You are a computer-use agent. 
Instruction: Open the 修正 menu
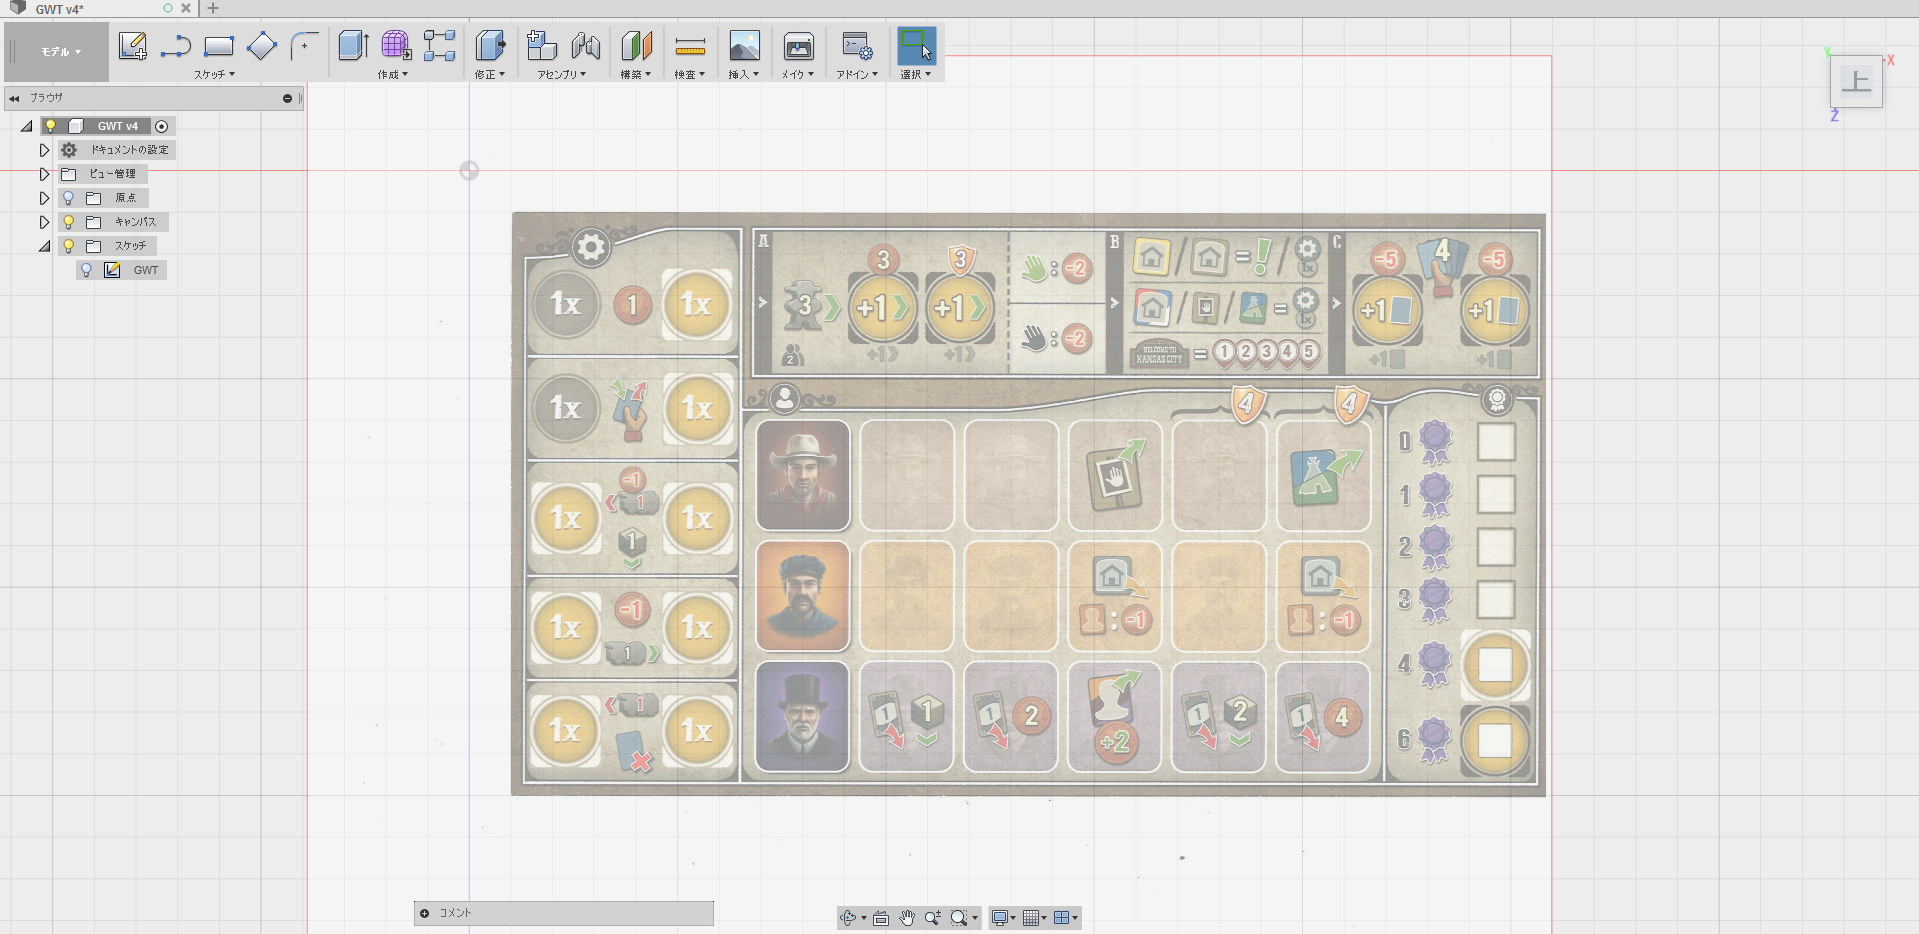coord(490,75)
